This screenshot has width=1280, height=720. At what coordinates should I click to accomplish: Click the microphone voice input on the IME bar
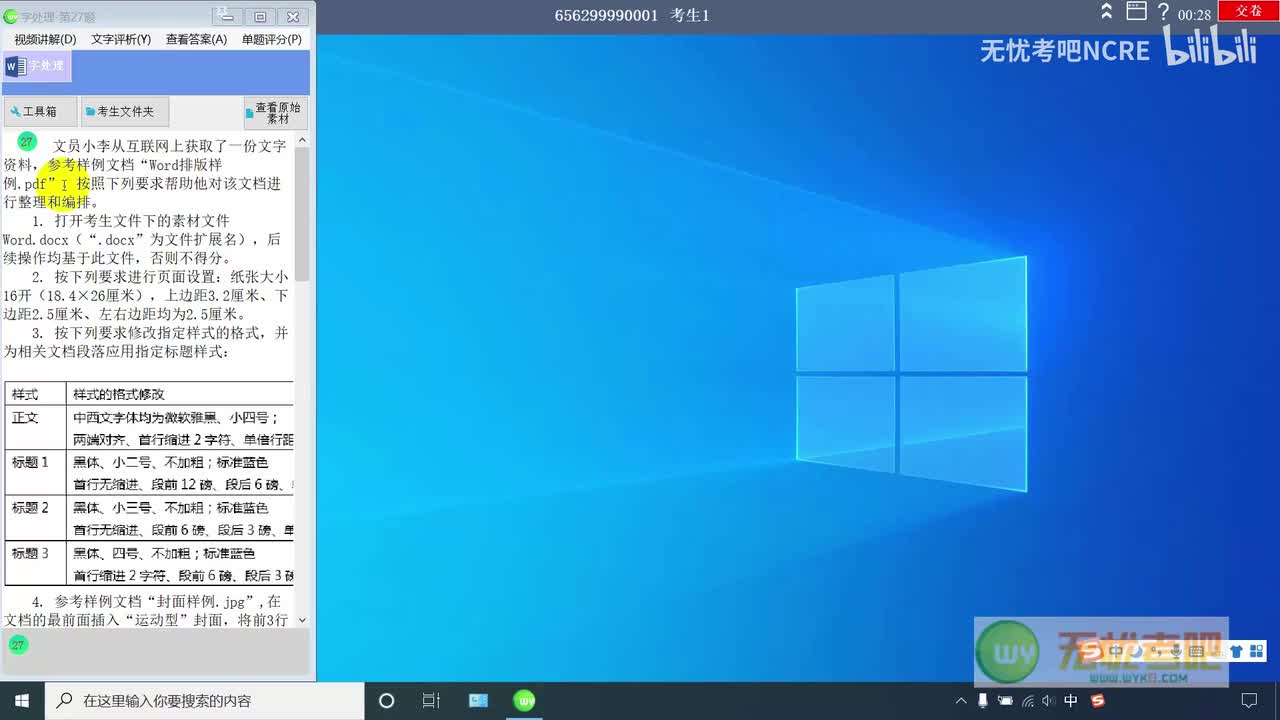pyautogui.click(x=1175, y=652)
